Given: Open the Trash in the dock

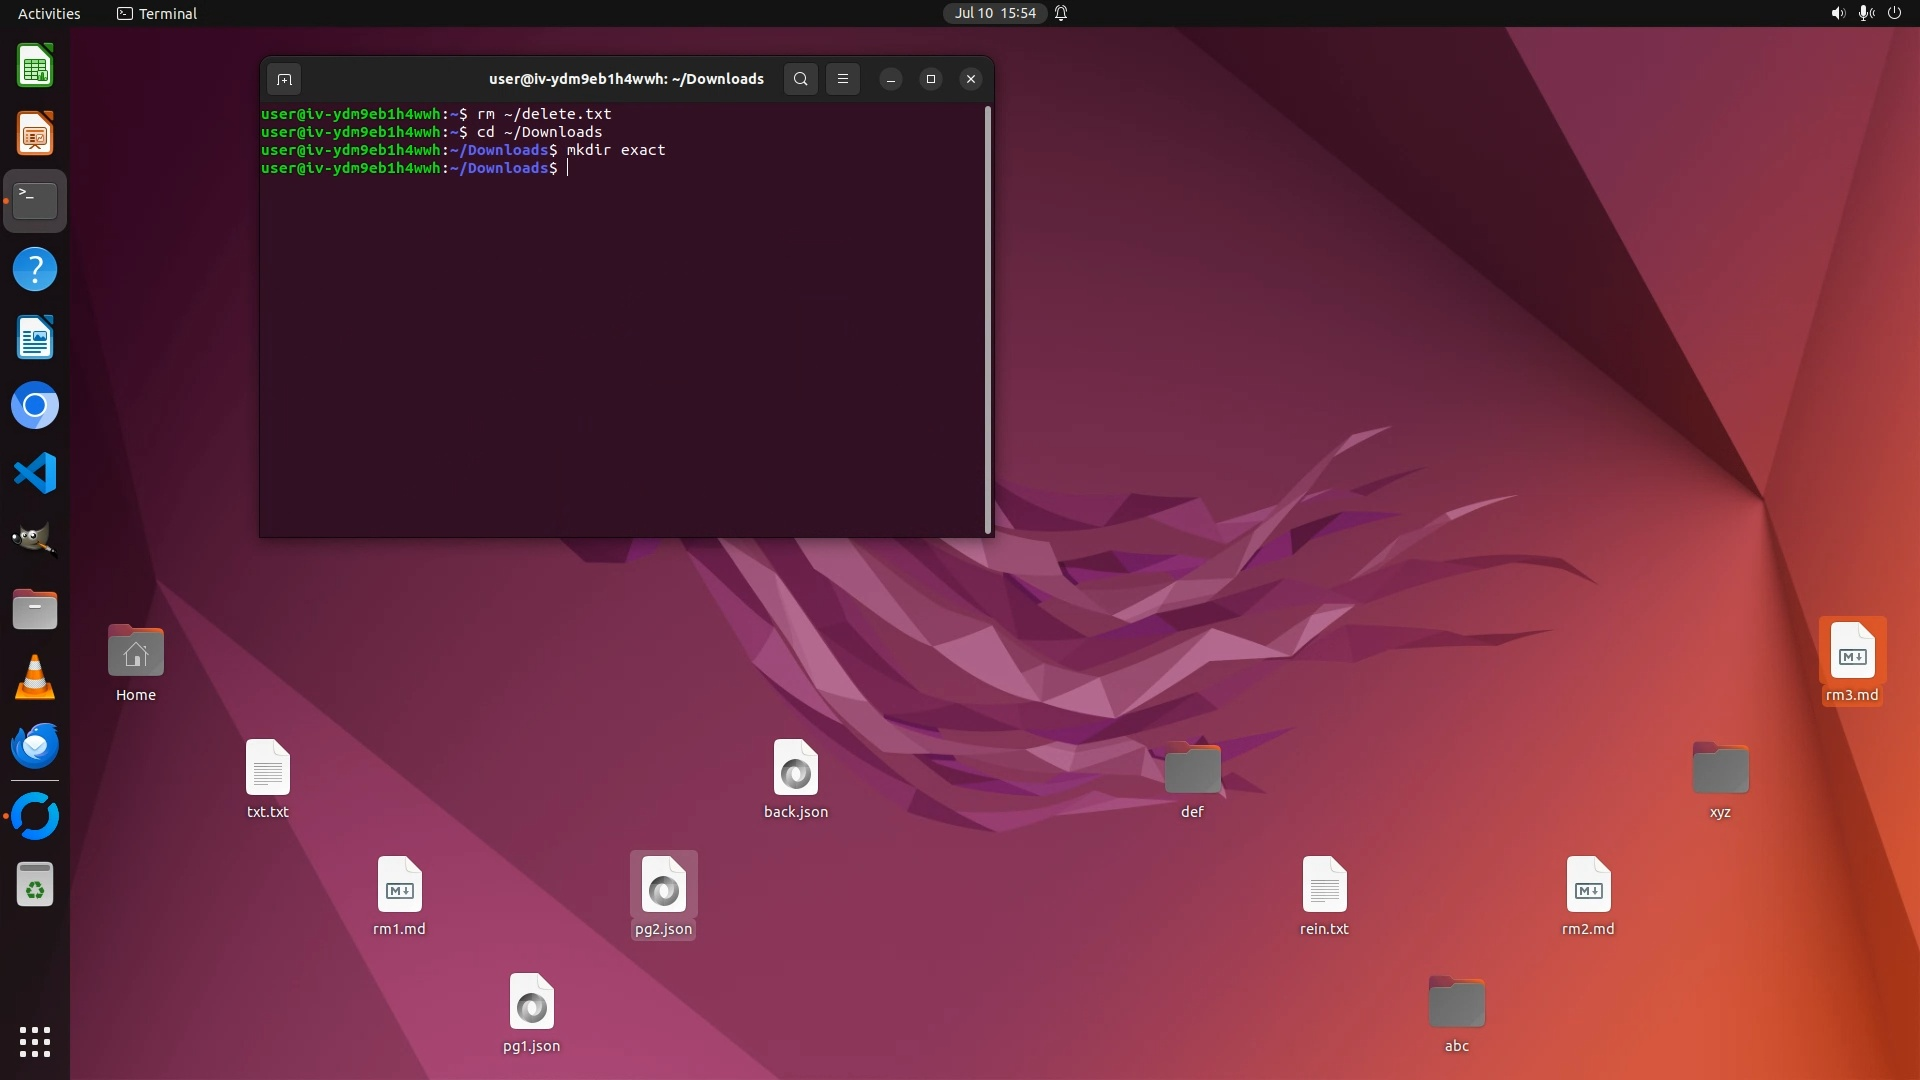Looking at the screenshot, I should coord(35,885).
